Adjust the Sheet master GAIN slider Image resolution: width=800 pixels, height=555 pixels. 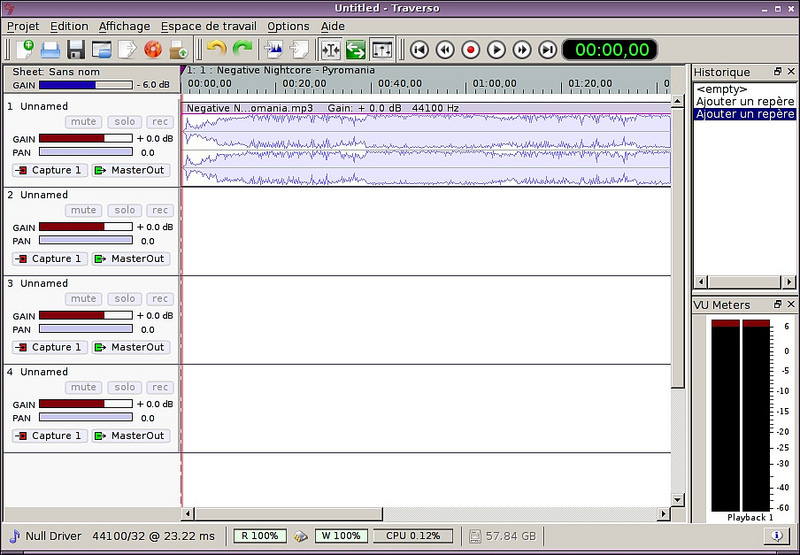click(x=85, y=85)
